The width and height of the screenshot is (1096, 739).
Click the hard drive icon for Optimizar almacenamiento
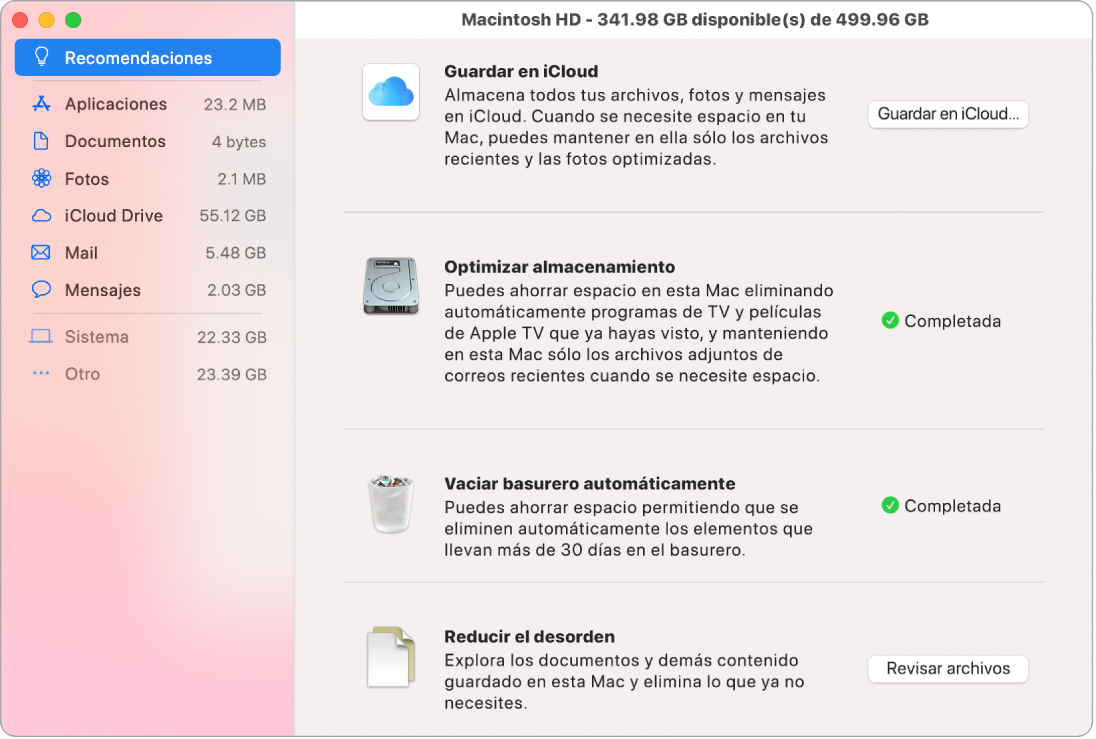click(391, 287)
